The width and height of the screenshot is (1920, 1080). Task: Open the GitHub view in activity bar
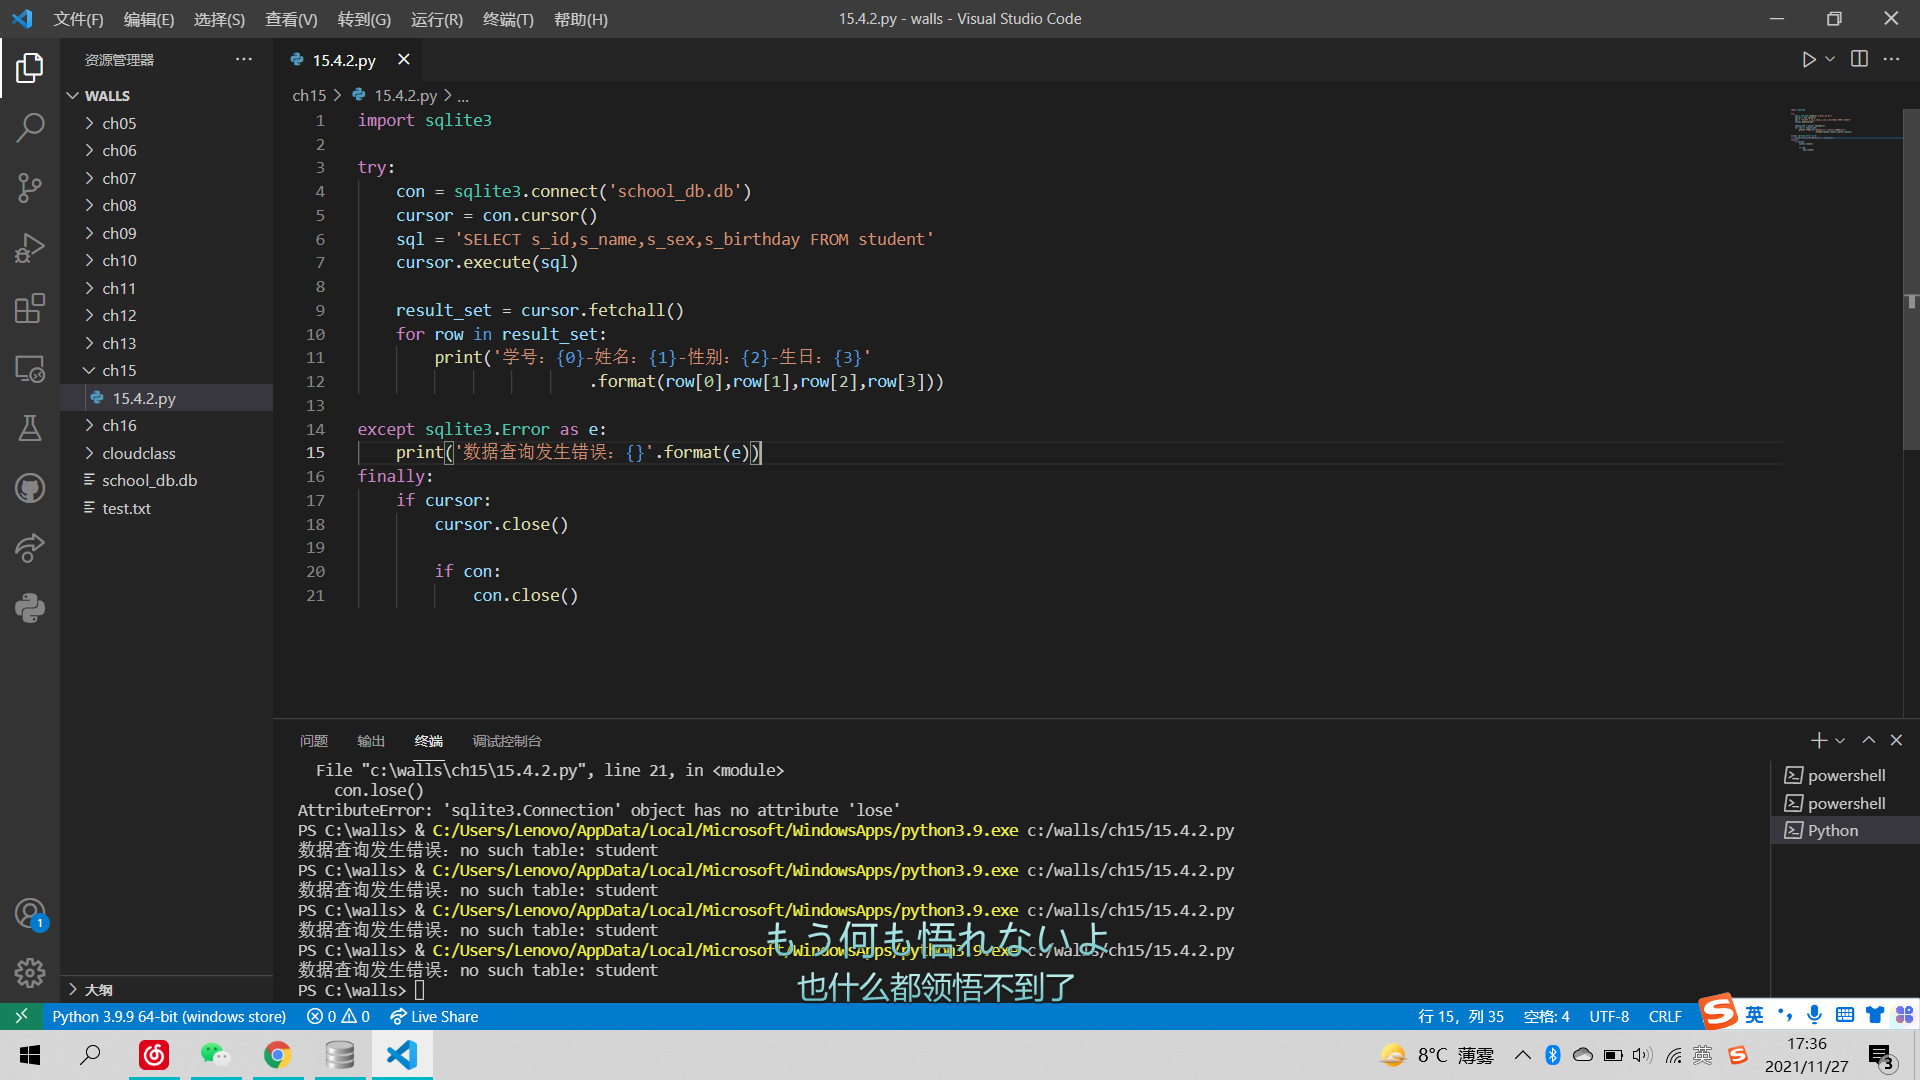pos(30,488)
